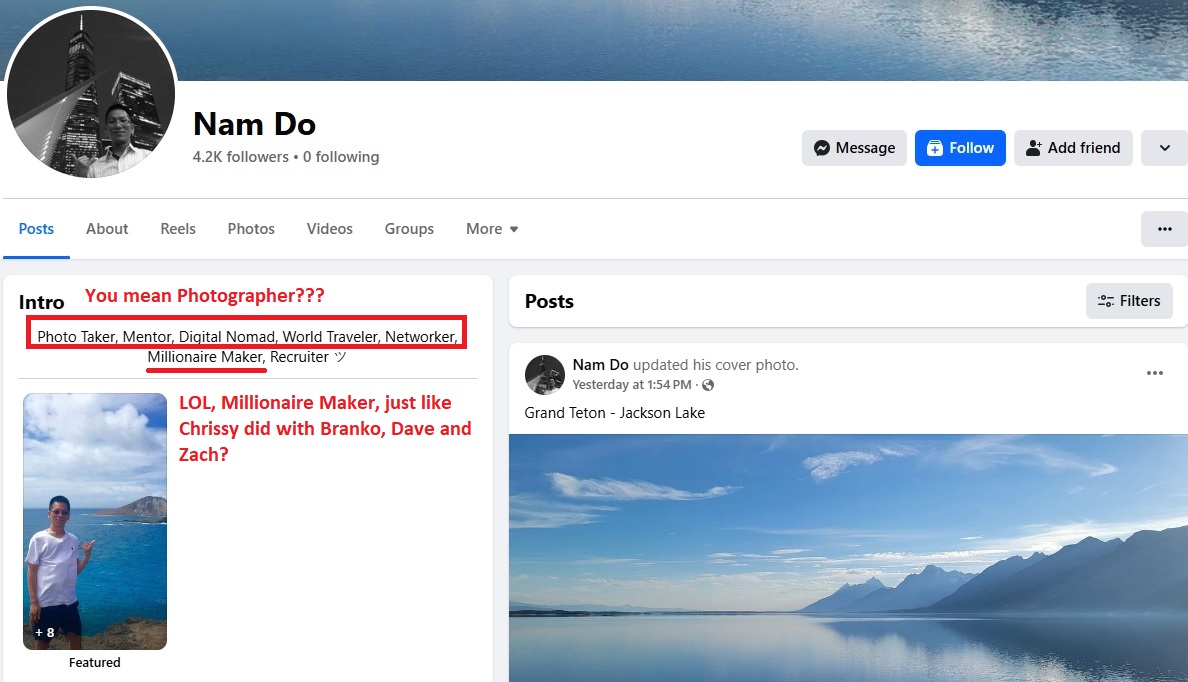Screen dimensions: 1188x682
Task: Expand the More tab dropdown
Action: coord(492,229)
